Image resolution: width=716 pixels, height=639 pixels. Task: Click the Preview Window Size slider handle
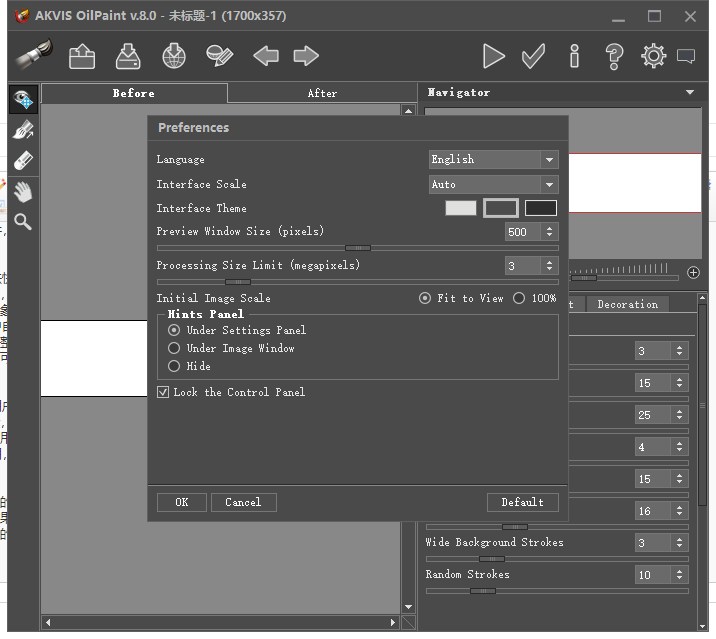(x=358, y=248)
